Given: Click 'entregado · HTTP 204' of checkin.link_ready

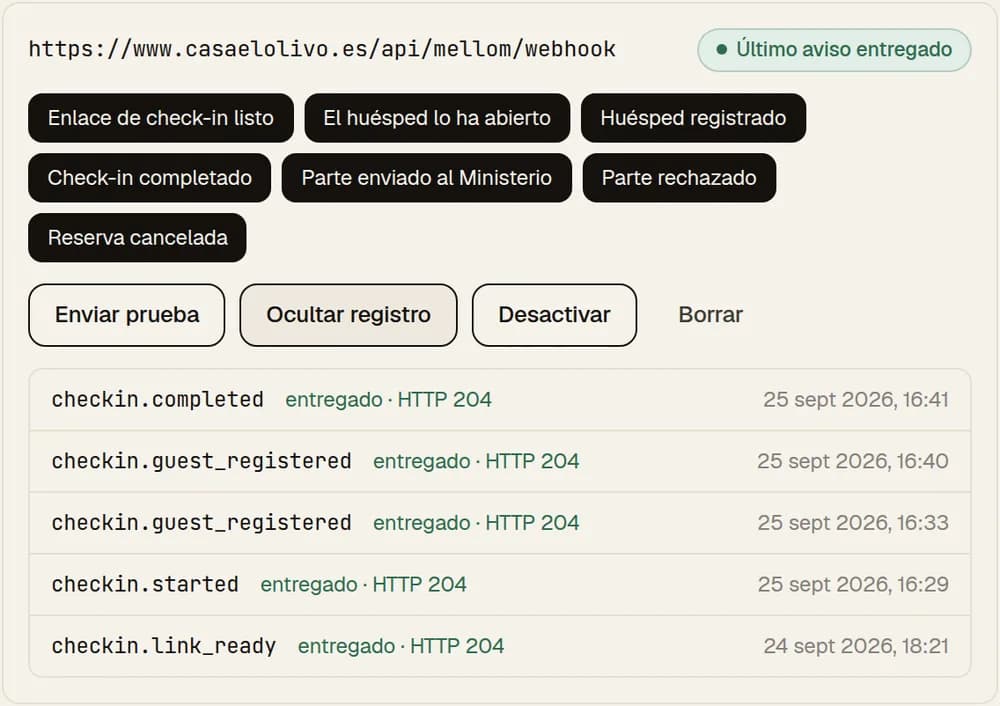Looking at the screenshot, I should click(401, 646).
